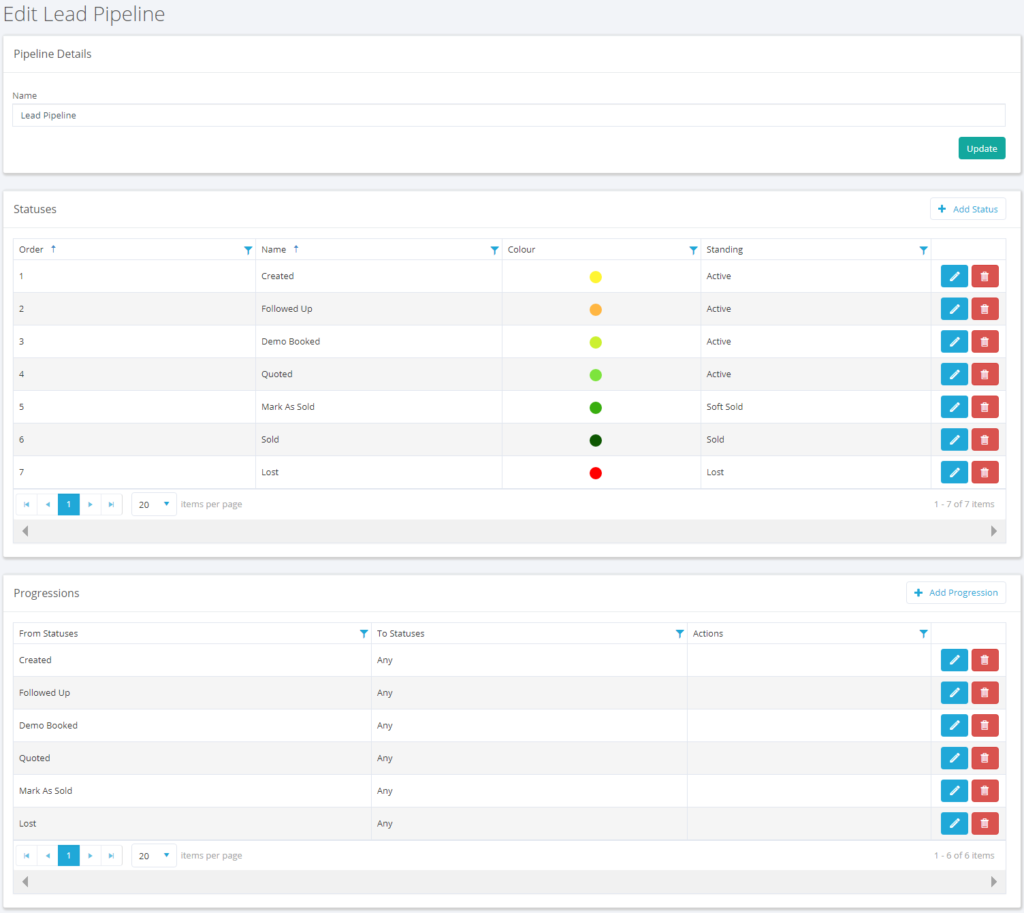This screenshot has height=913, width=1024.
Task: Delete the Demo Booked status
Action: (x=984, y=342)
